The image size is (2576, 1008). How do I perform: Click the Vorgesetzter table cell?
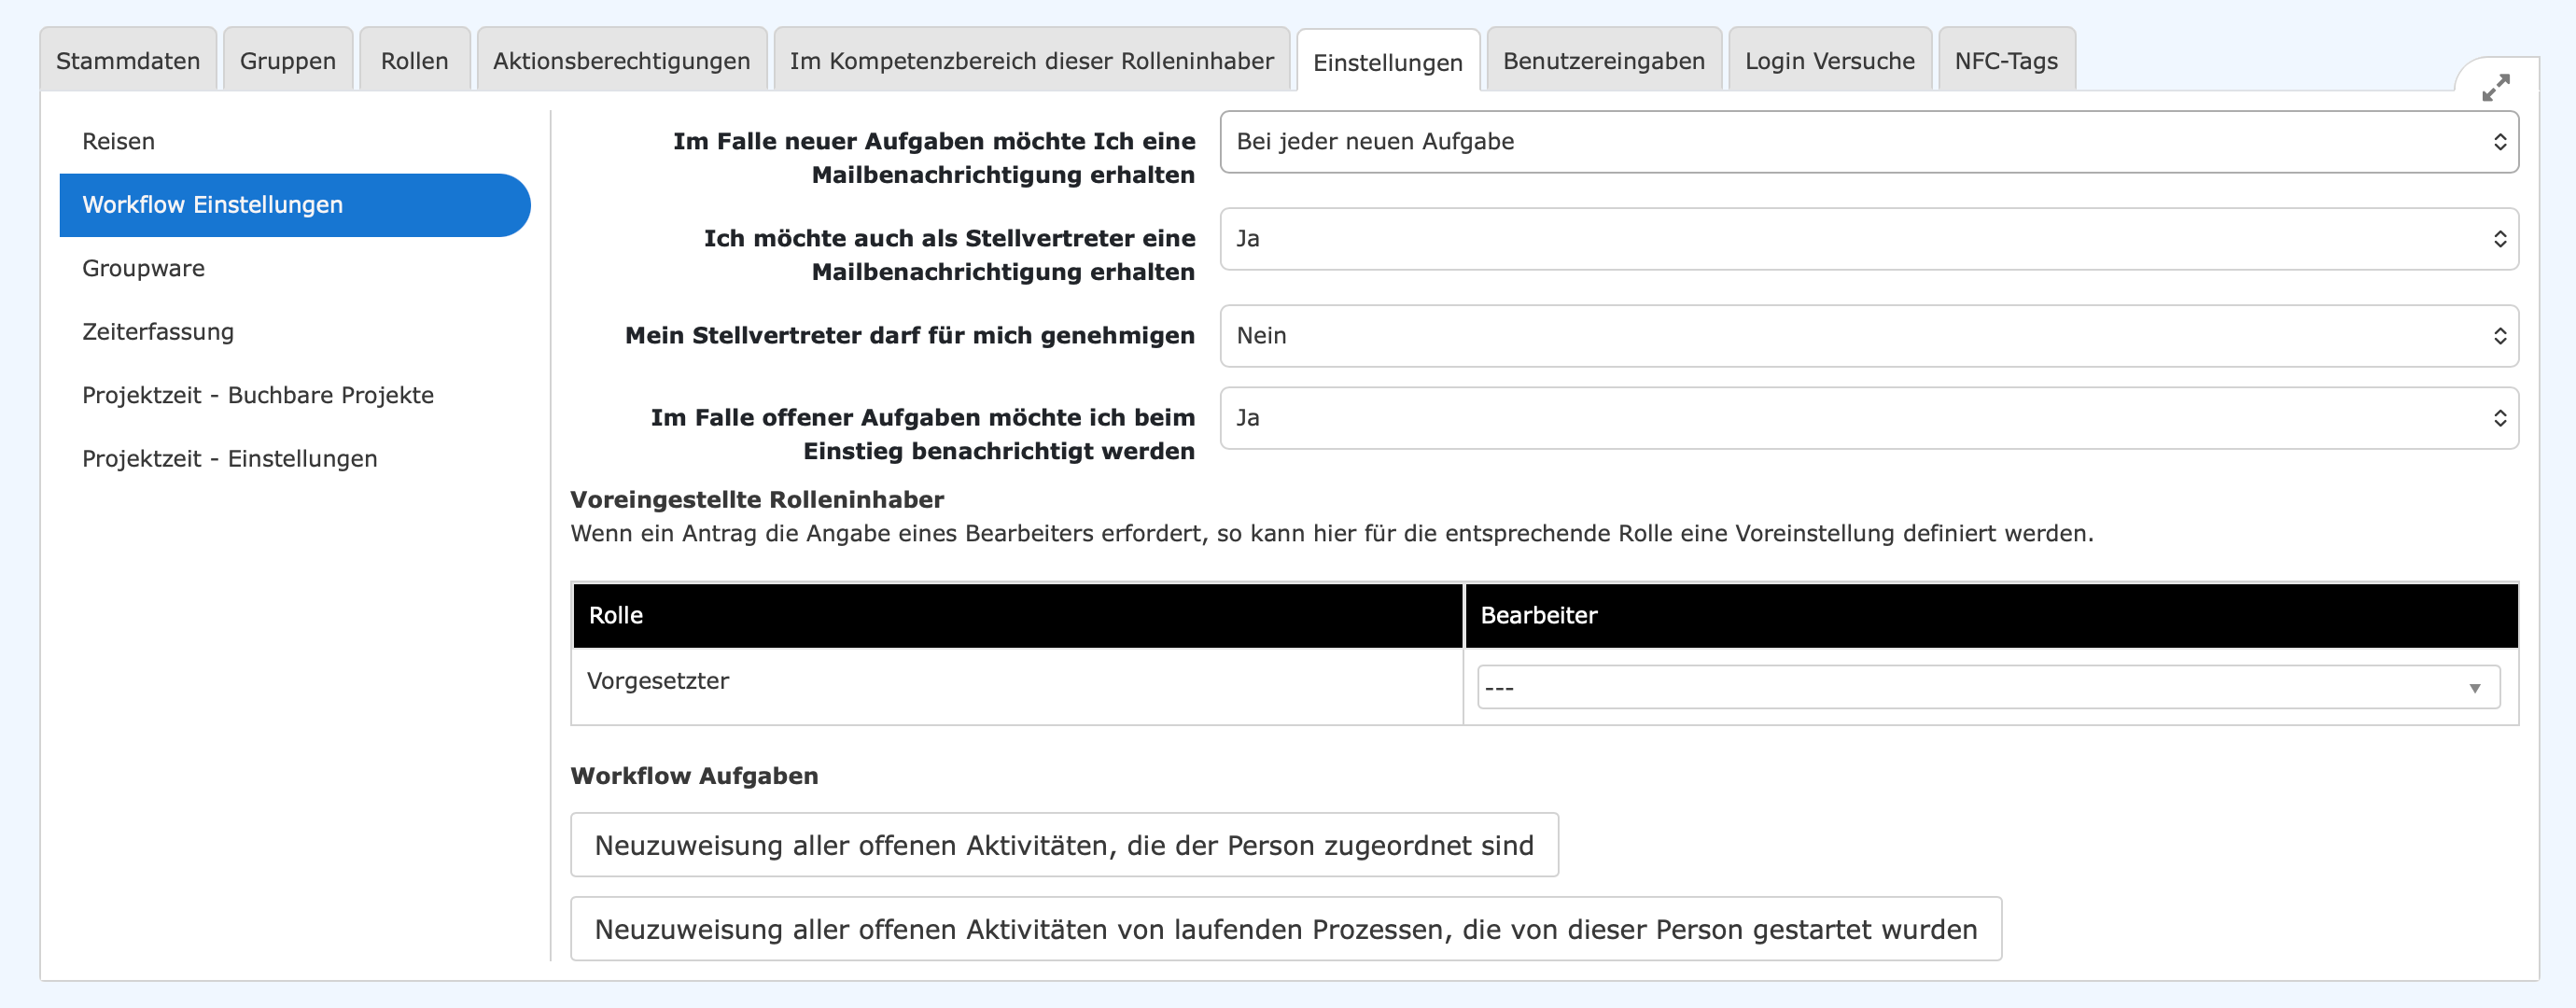1017,686
